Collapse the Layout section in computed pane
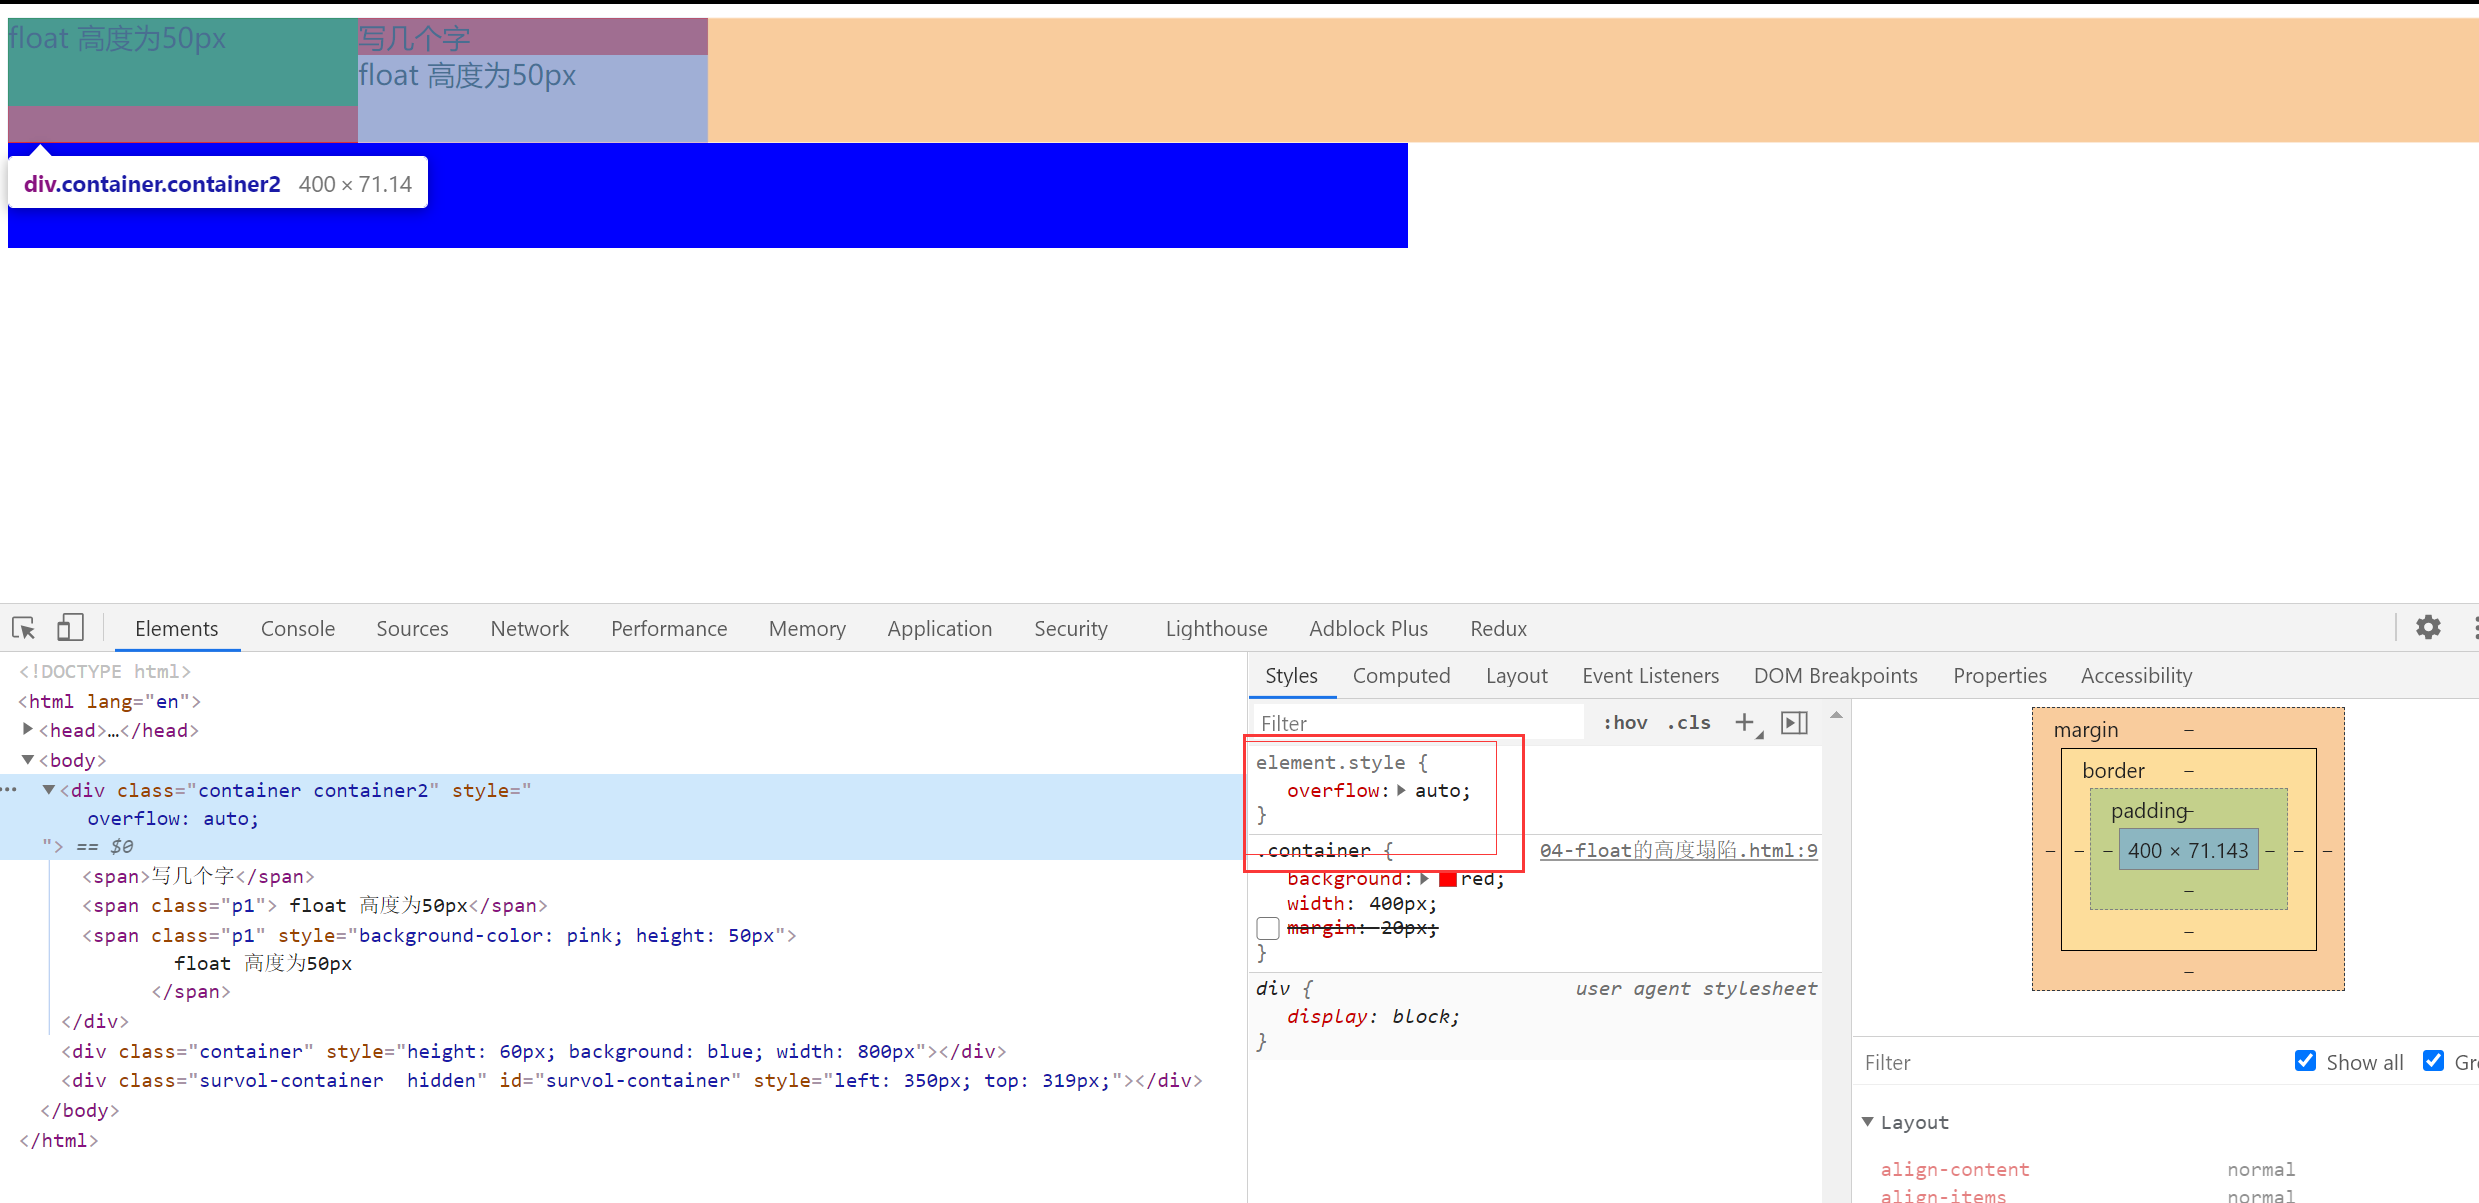 pyautogui.click(x=1867, y=1122)
